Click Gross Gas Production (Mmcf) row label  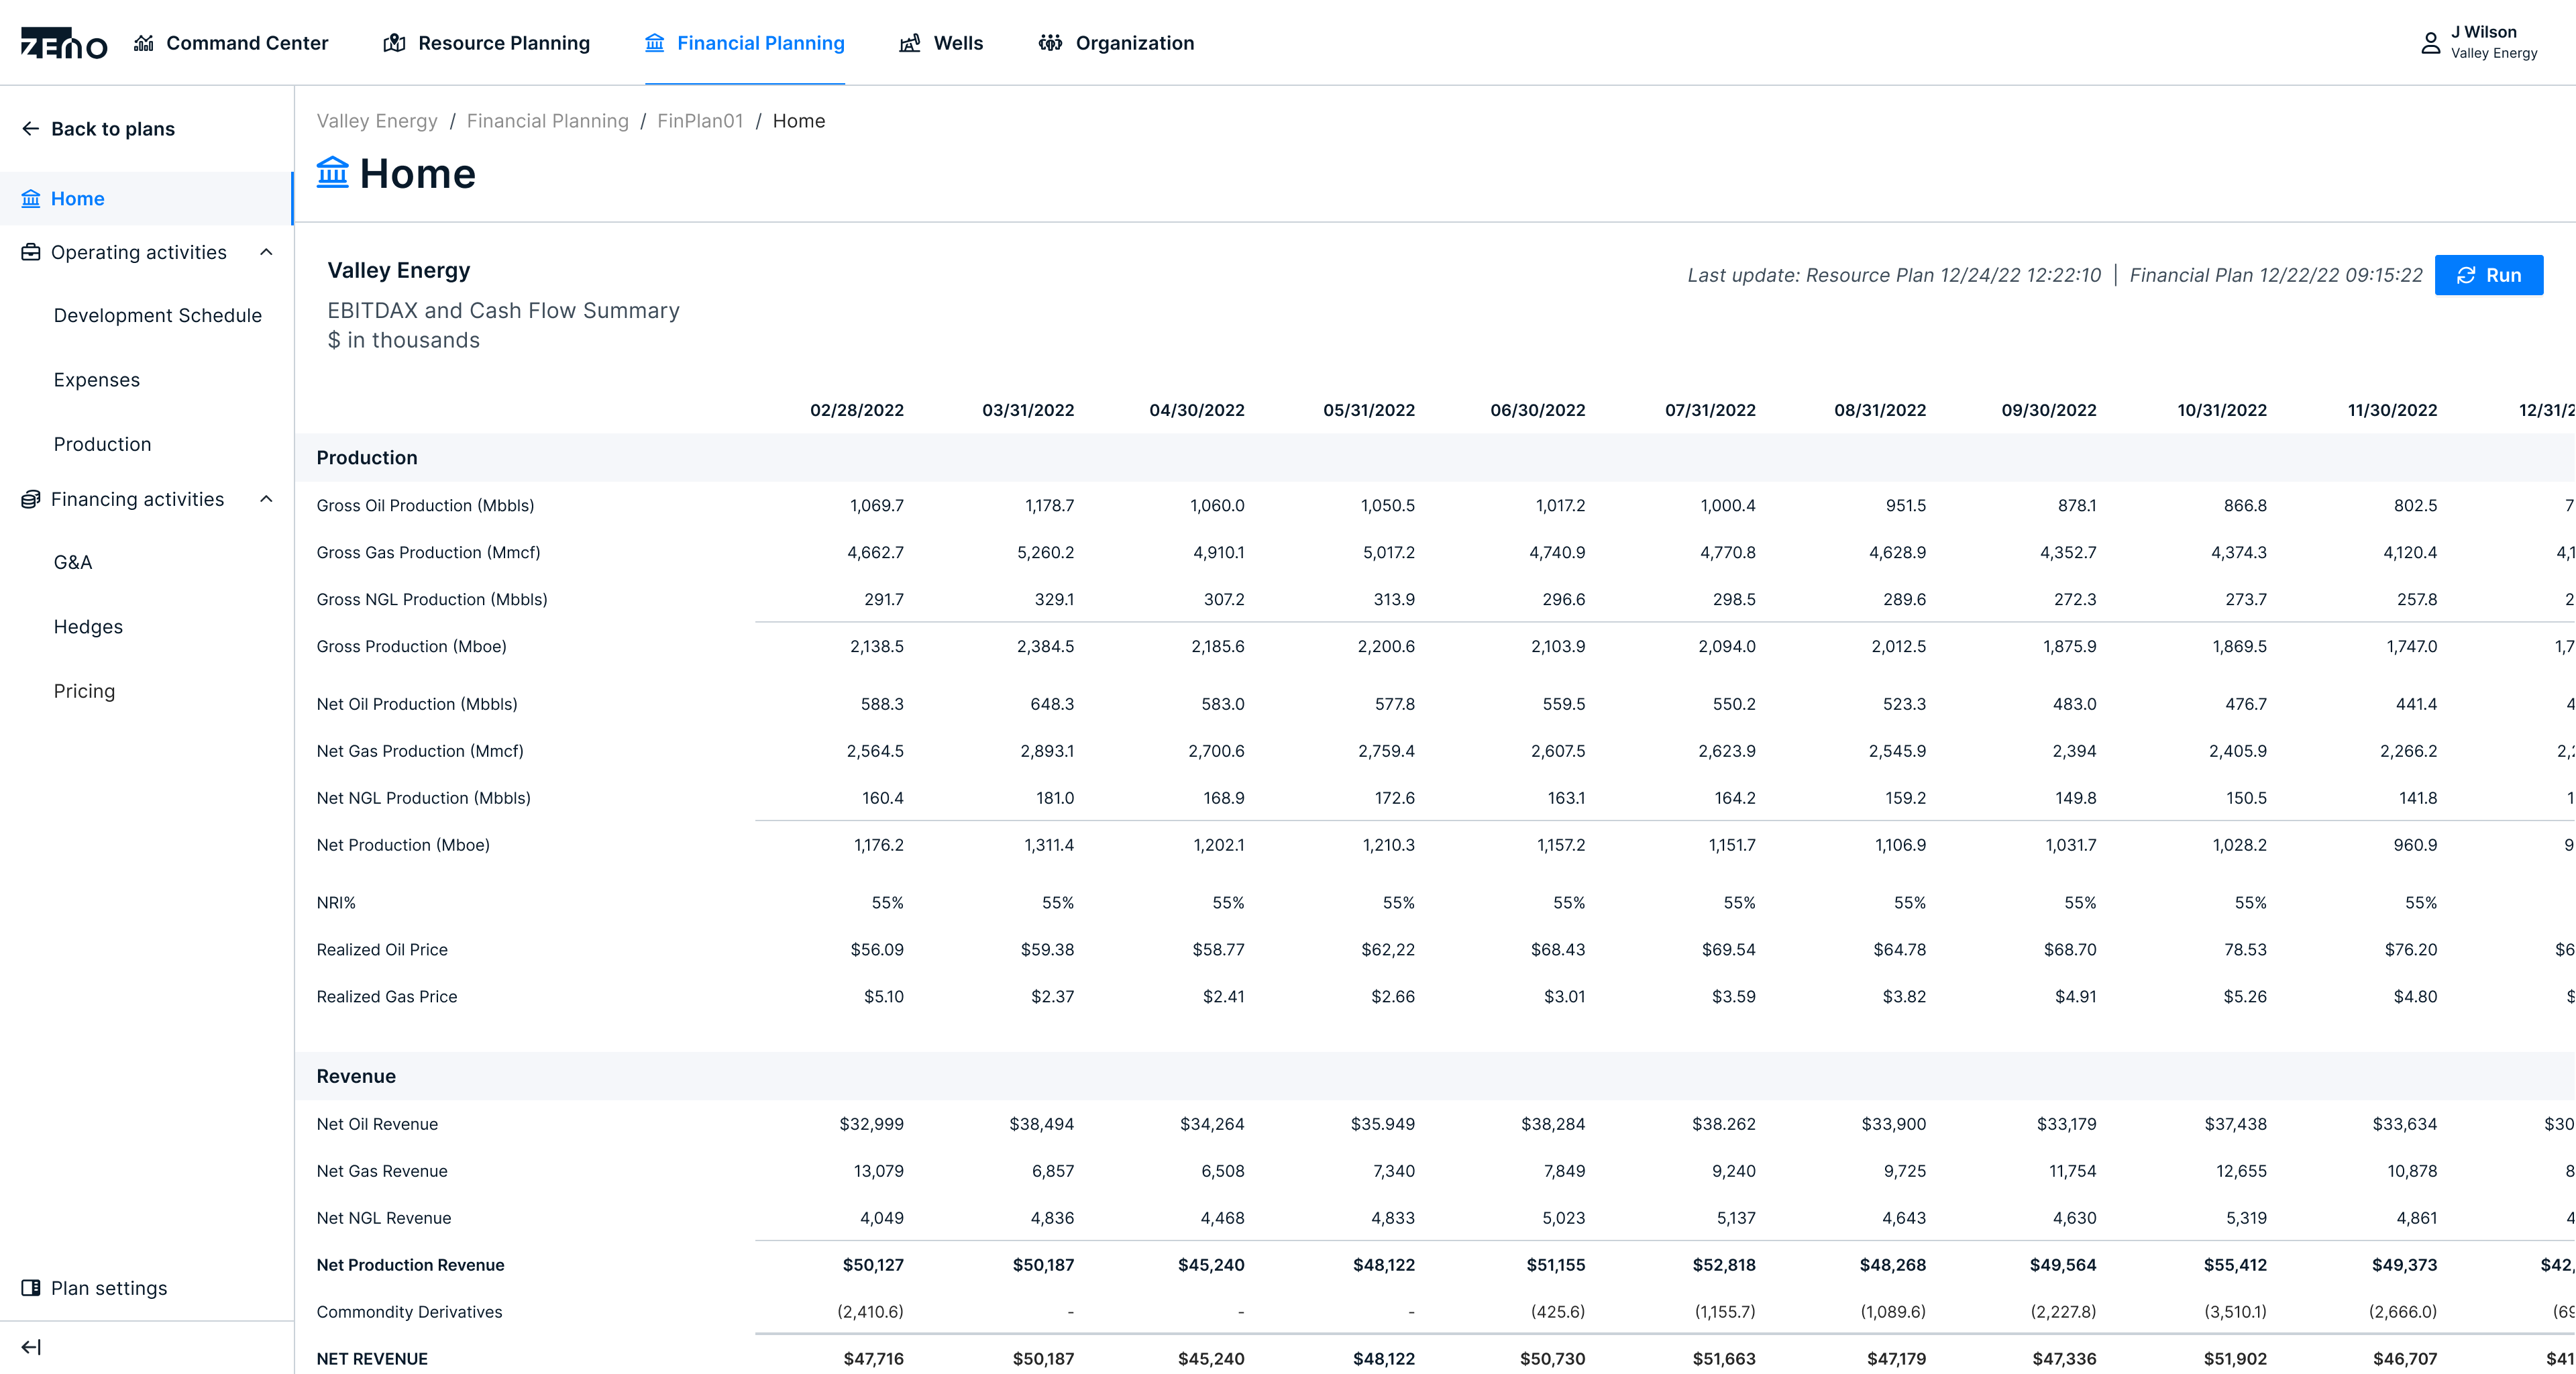click(428, 552)
